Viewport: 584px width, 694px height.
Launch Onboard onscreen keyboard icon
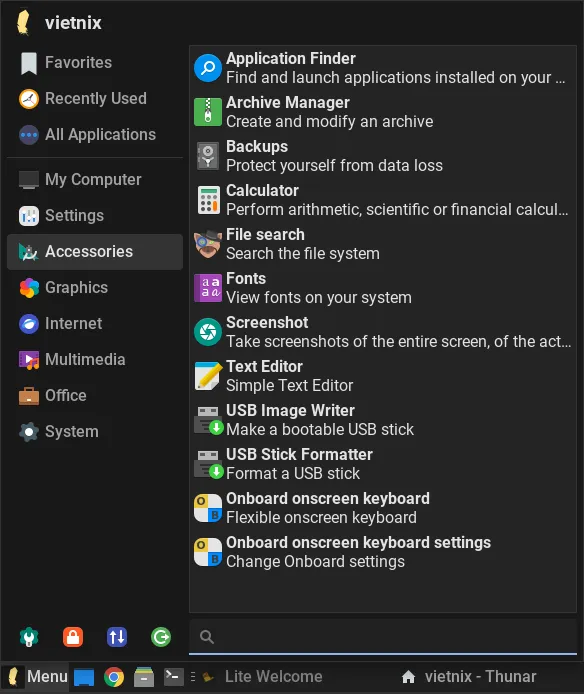click(208, 508)
